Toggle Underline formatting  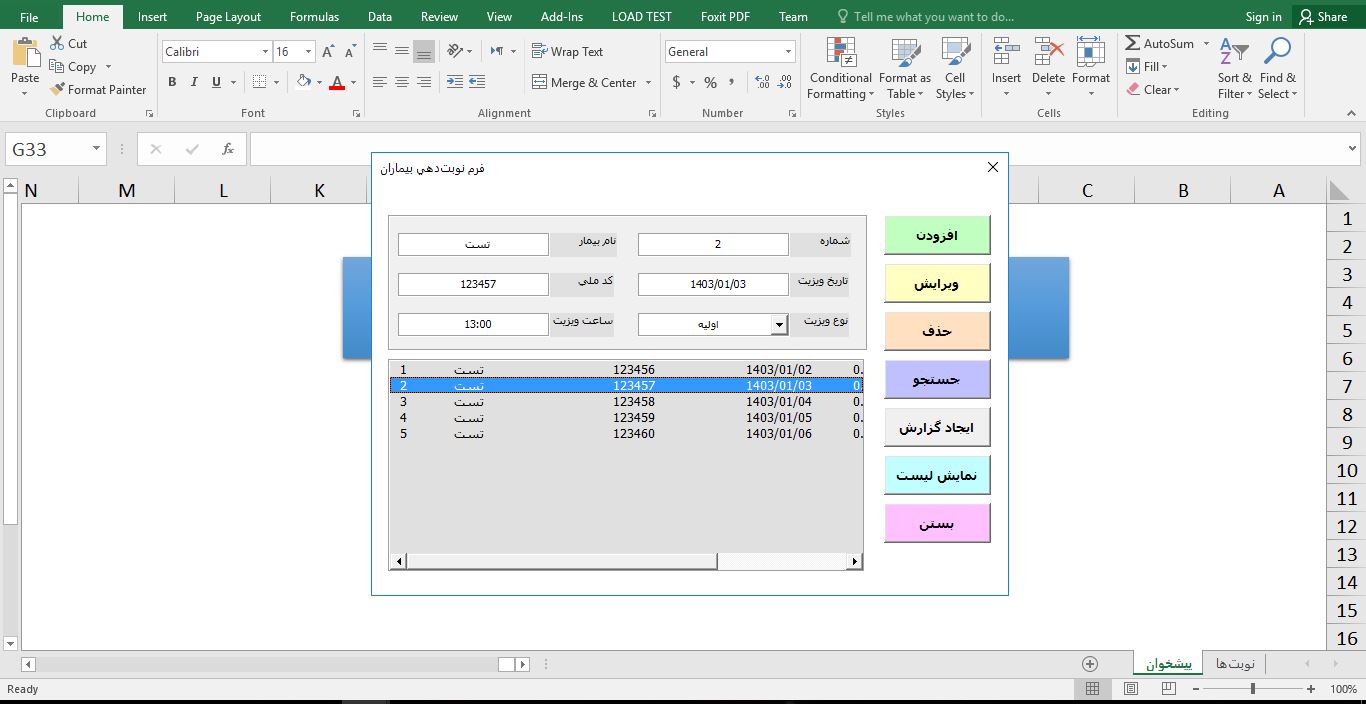pos(216,82)
